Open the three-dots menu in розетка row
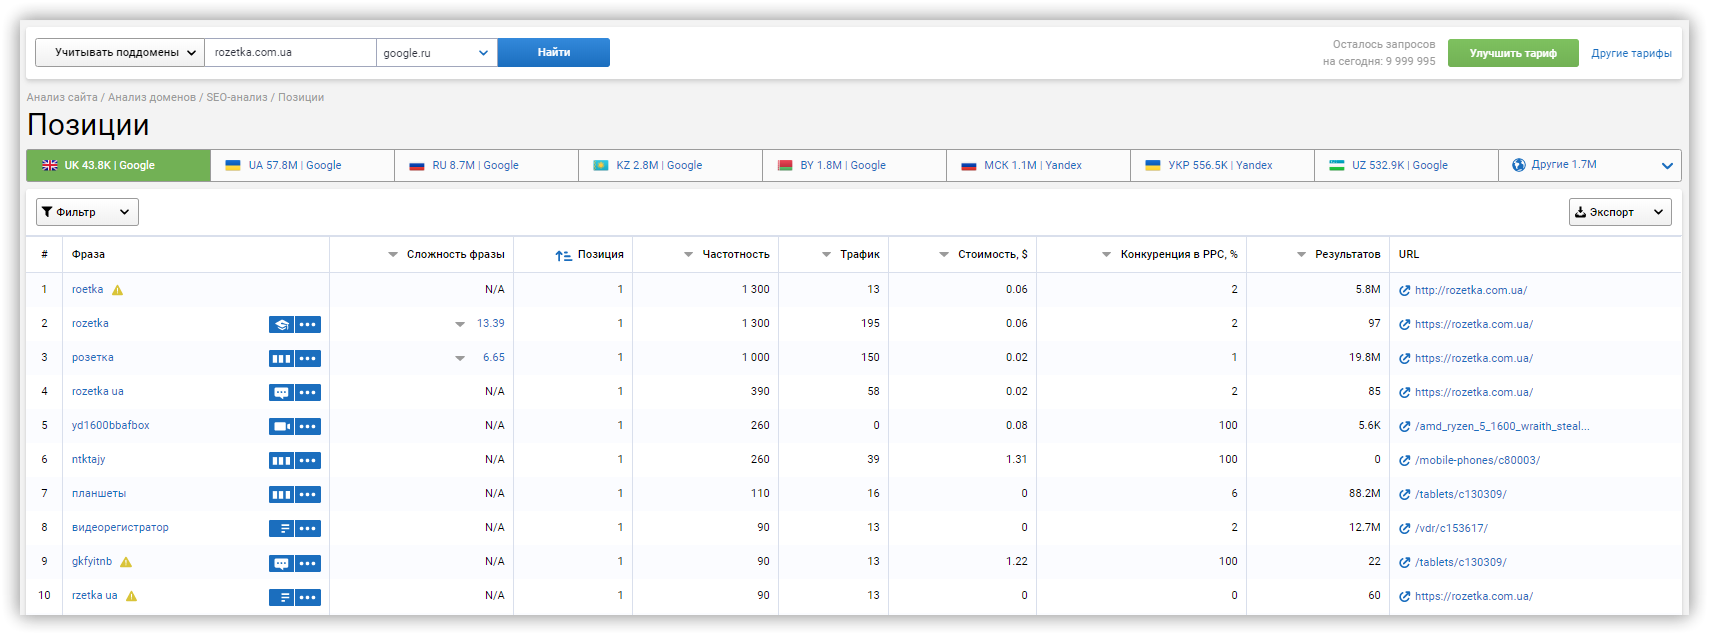Viewport: 1709px width, 635px height. point(308,358)
